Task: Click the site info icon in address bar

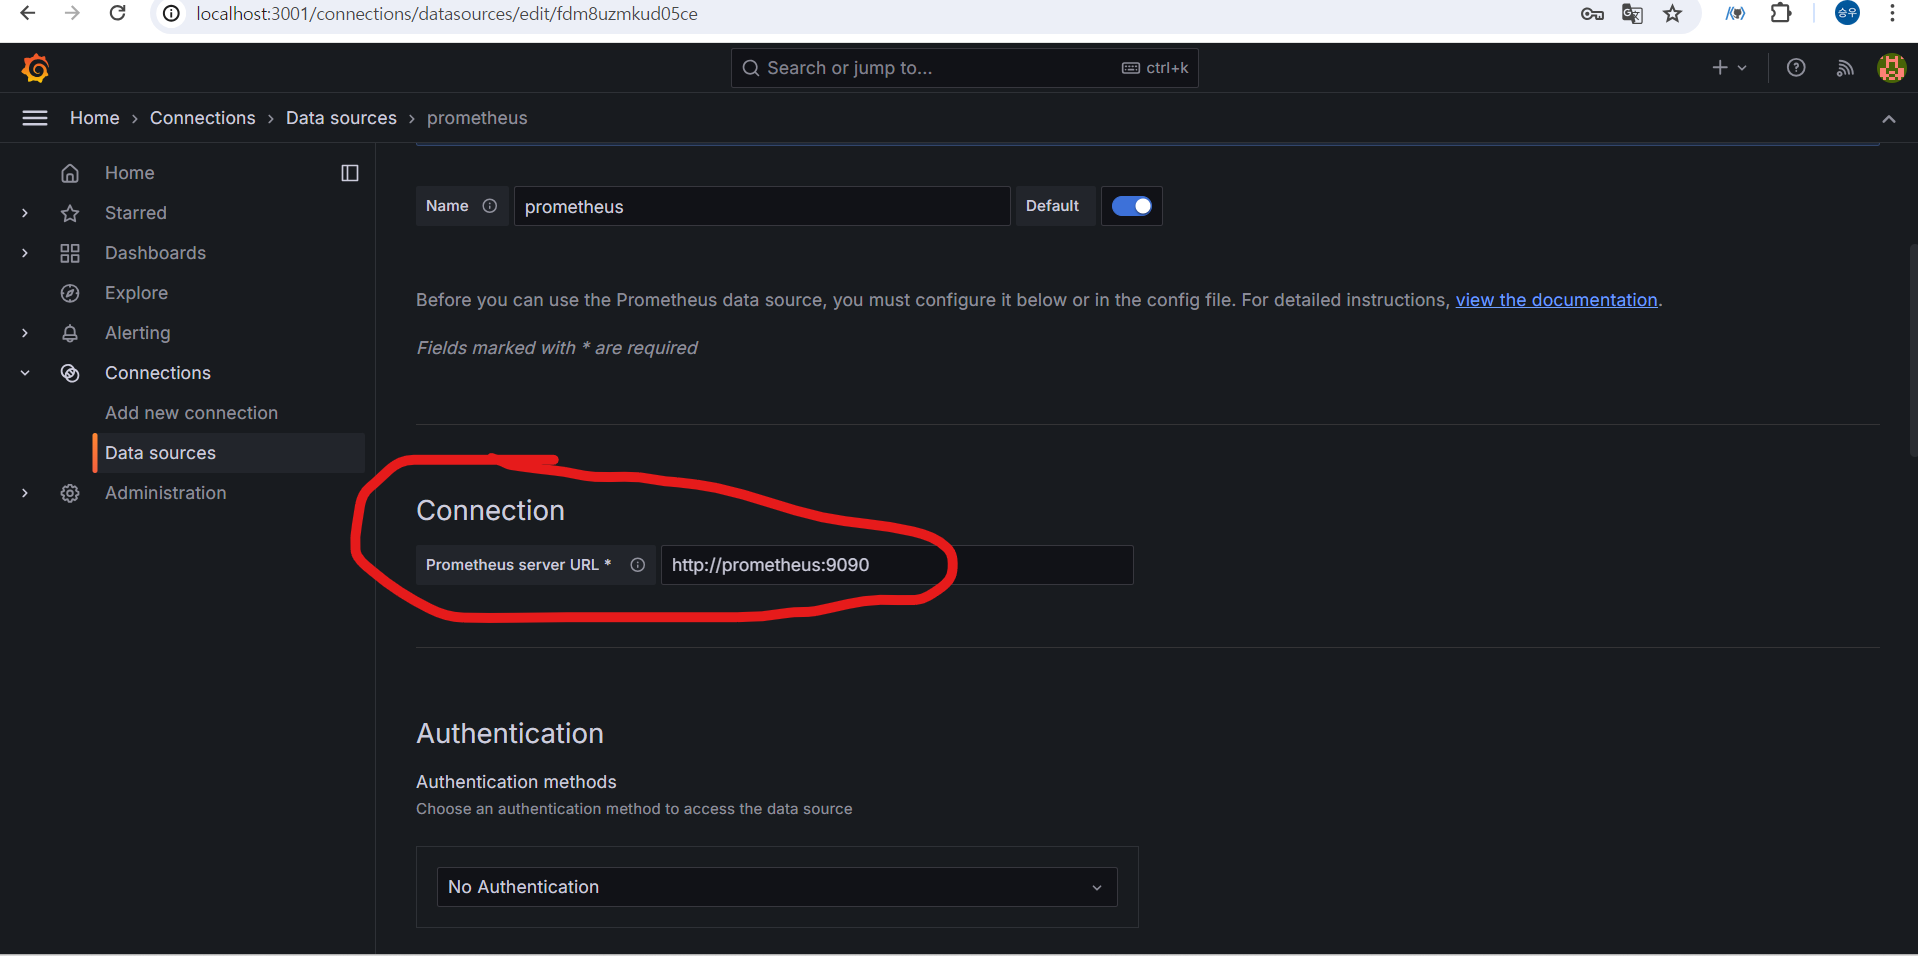Action: point(172,14)
